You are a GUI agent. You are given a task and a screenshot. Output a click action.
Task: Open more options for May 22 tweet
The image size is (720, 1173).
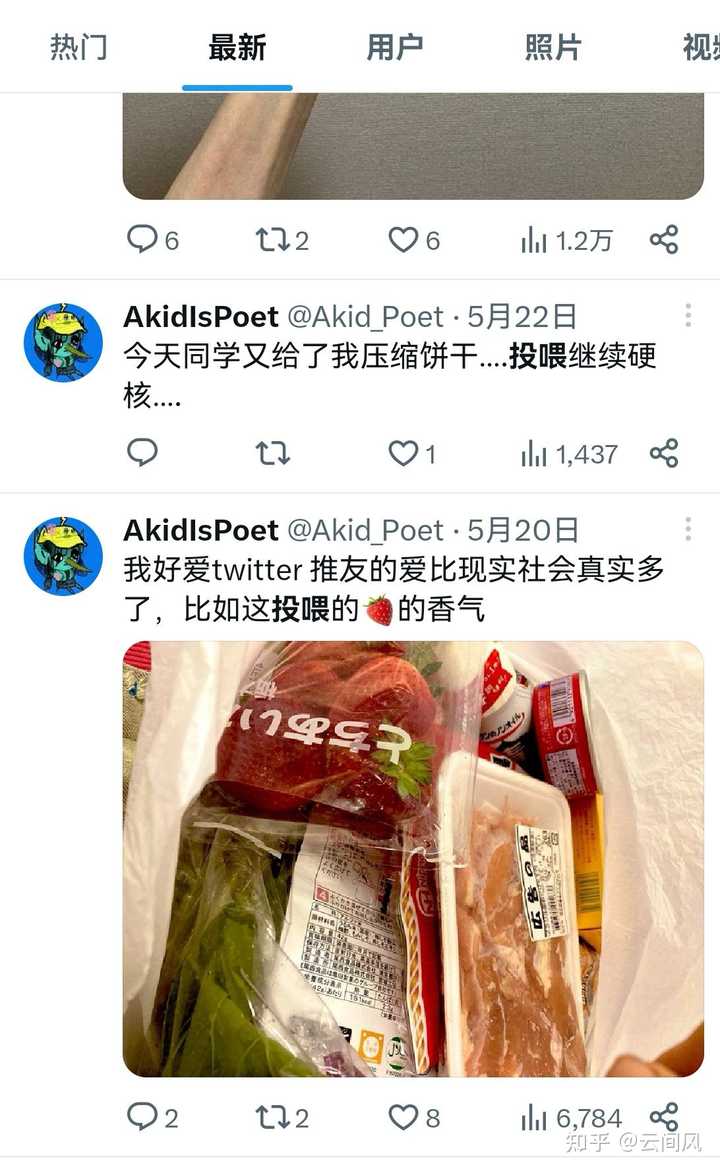(x=688, y=316)
